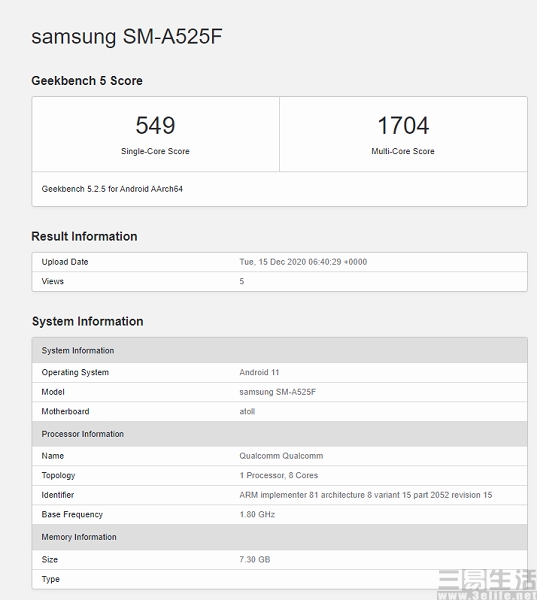Select the date 'Tue, 15 Dec 2020 06:40:29 +0000'
Viewport: 537px width, 600px height.
pos(303,262)
